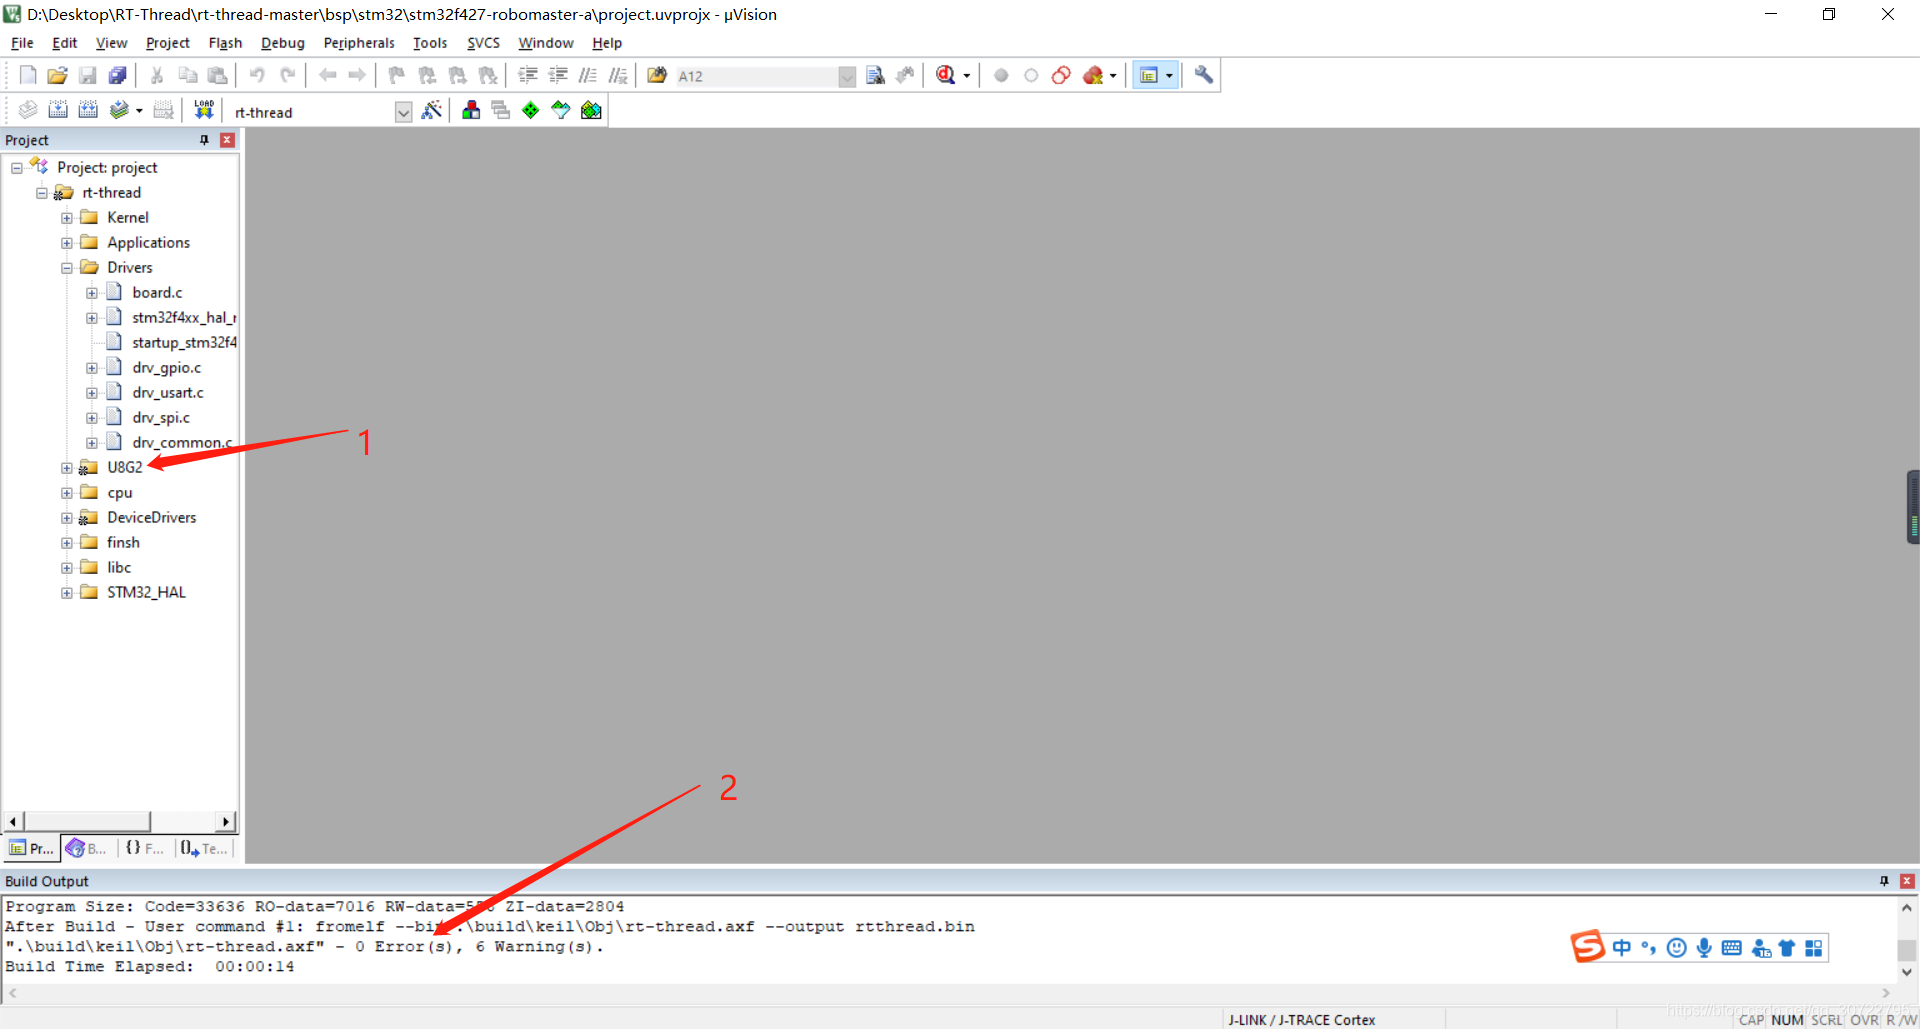
Task: Select drv_gpio.c in project tree
Action: (166, 368)
